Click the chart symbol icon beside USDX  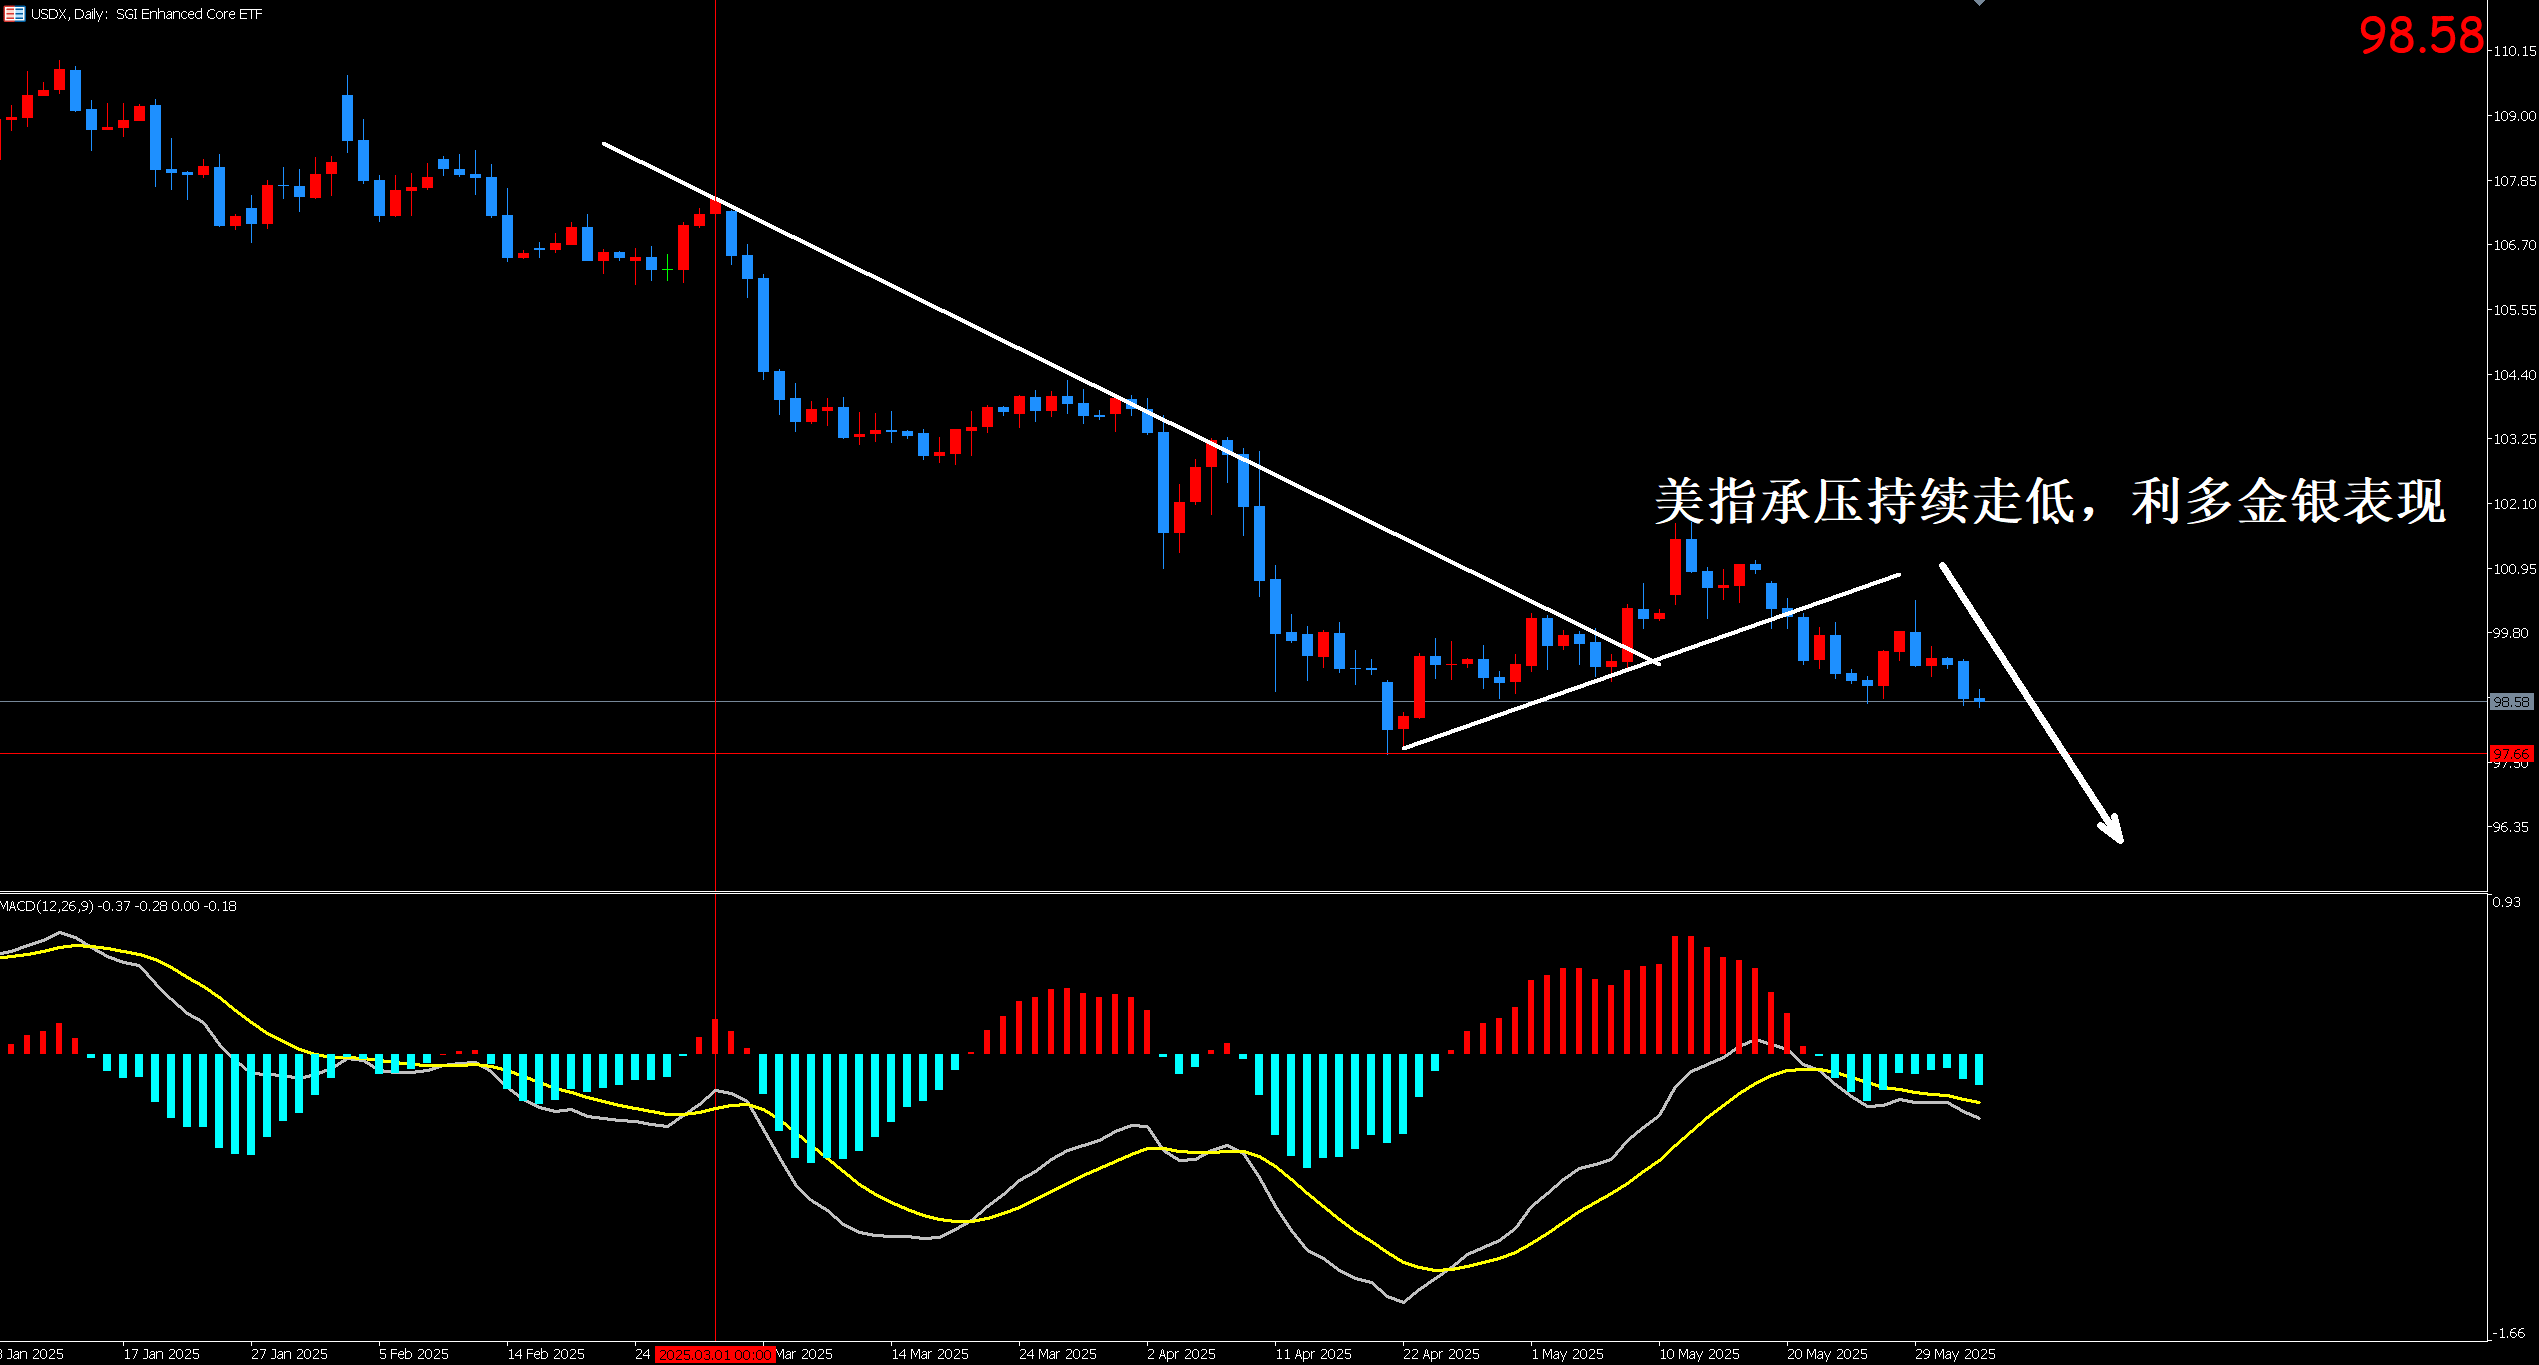tap(14, 14)
